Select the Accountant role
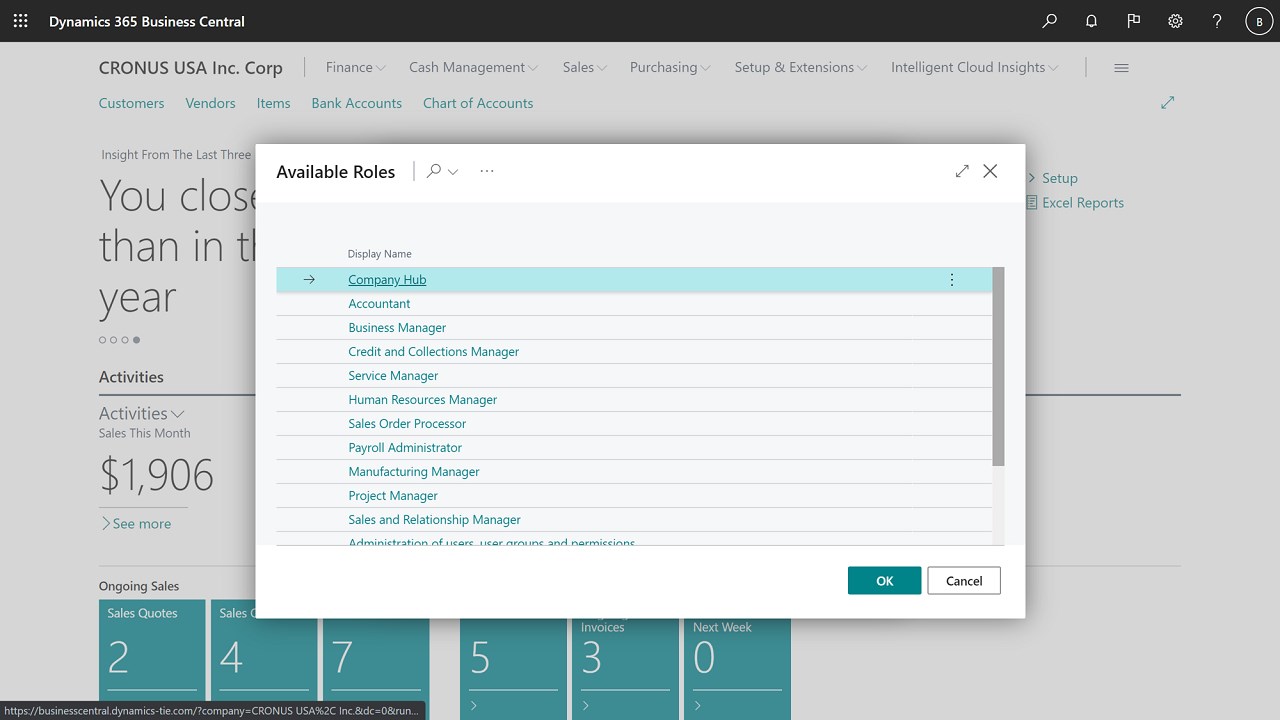 pos(379,304)
